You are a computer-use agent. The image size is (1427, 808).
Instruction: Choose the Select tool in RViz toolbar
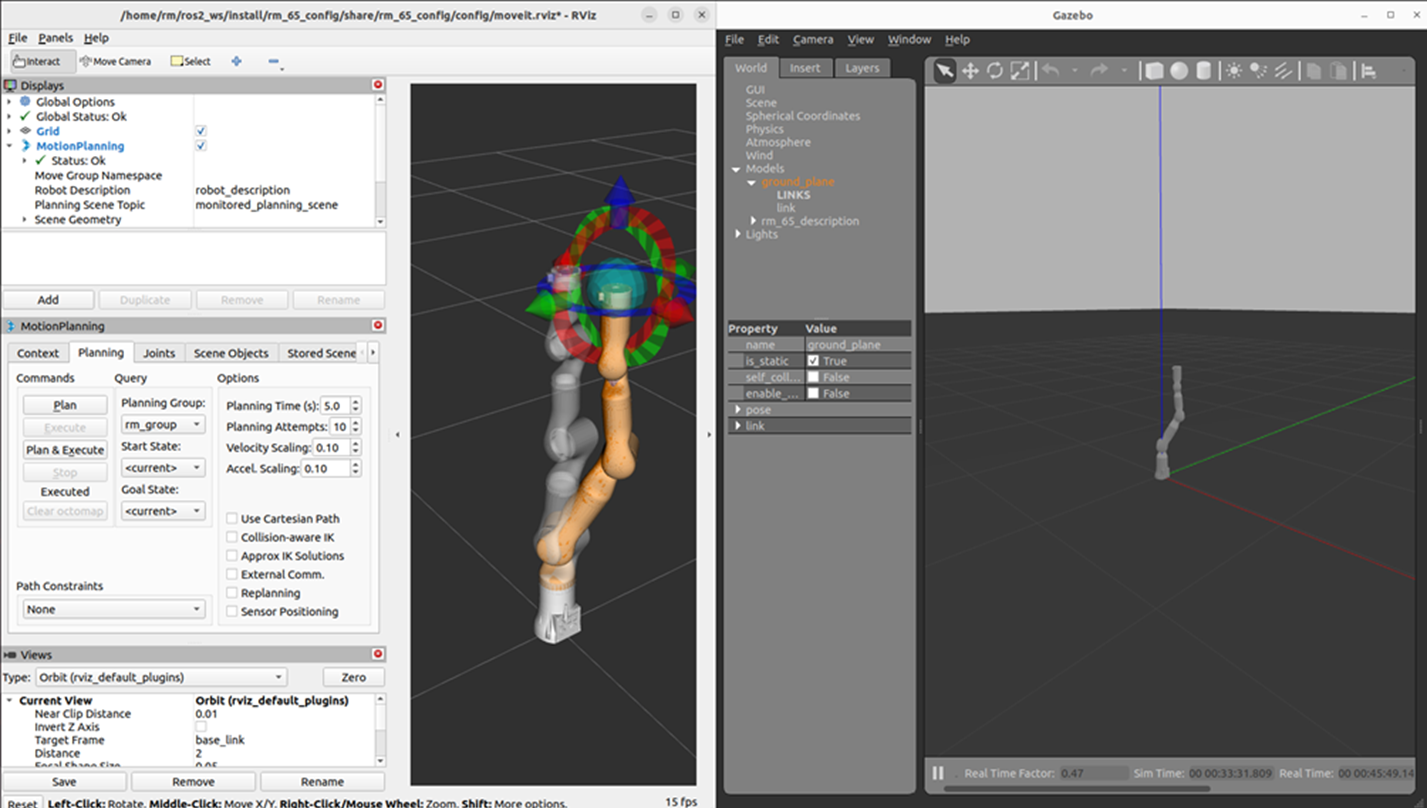point(190,61)
